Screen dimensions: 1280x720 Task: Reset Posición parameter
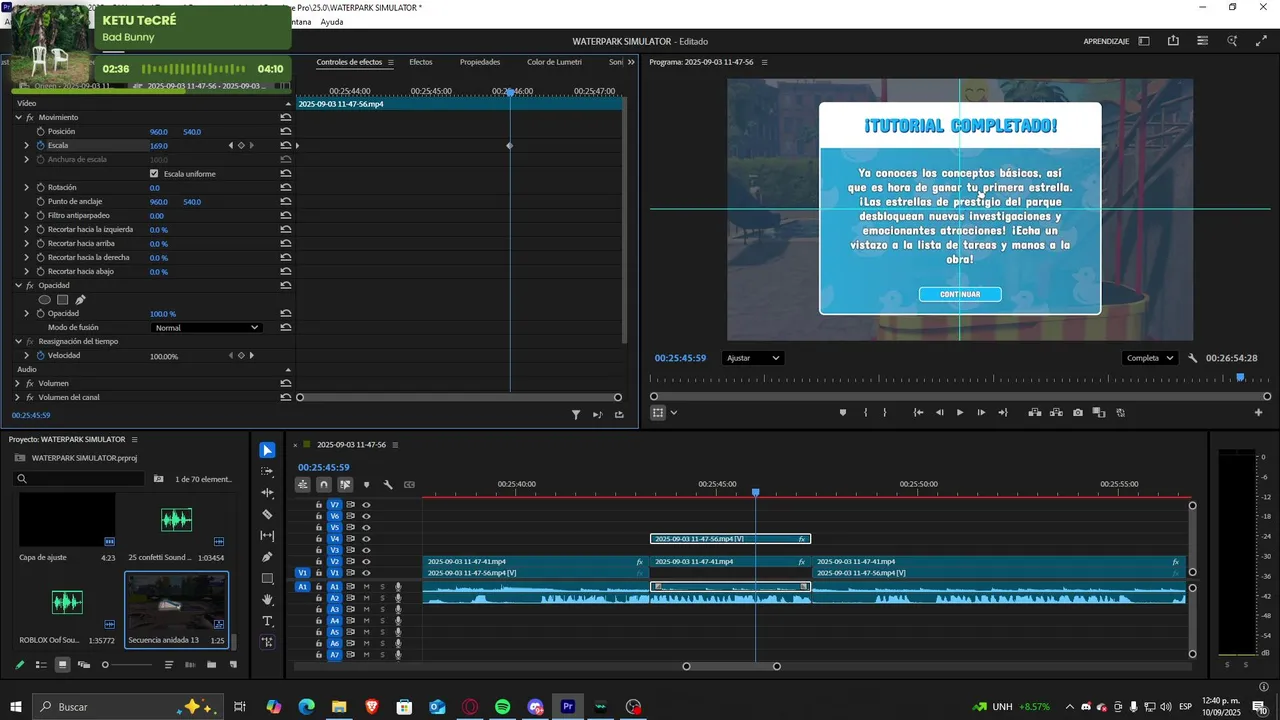pos(286,131)
